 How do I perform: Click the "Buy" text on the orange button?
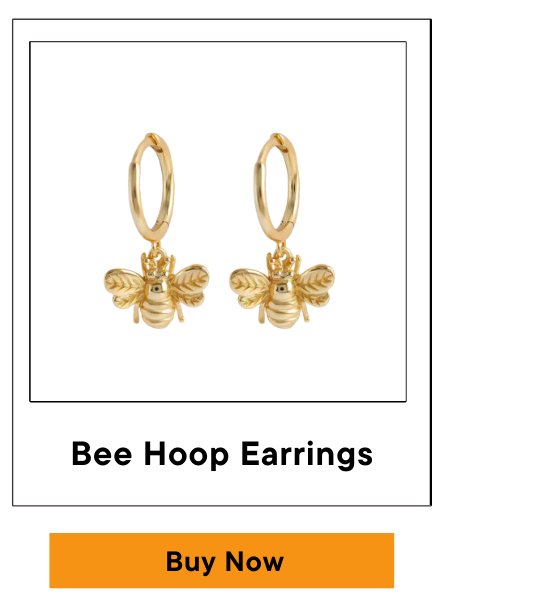click(190, 563)
